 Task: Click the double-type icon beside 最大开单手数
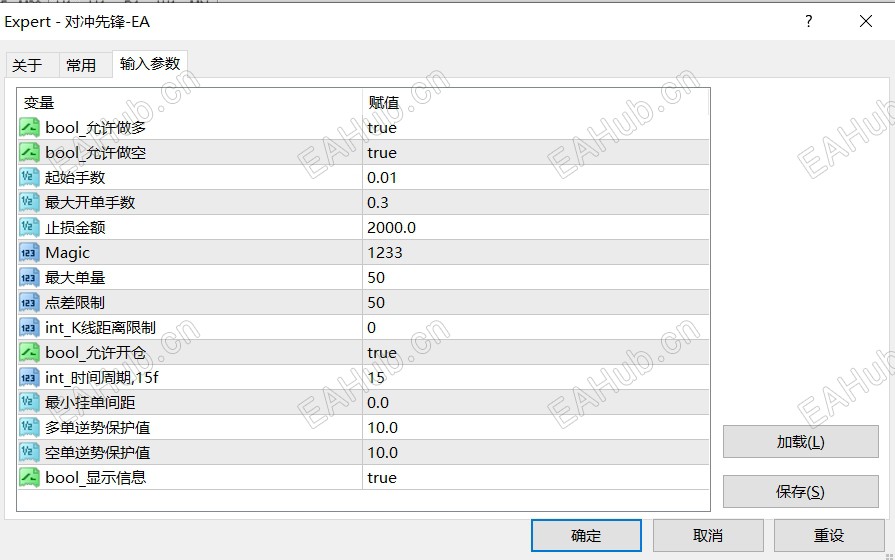(29, 202)
